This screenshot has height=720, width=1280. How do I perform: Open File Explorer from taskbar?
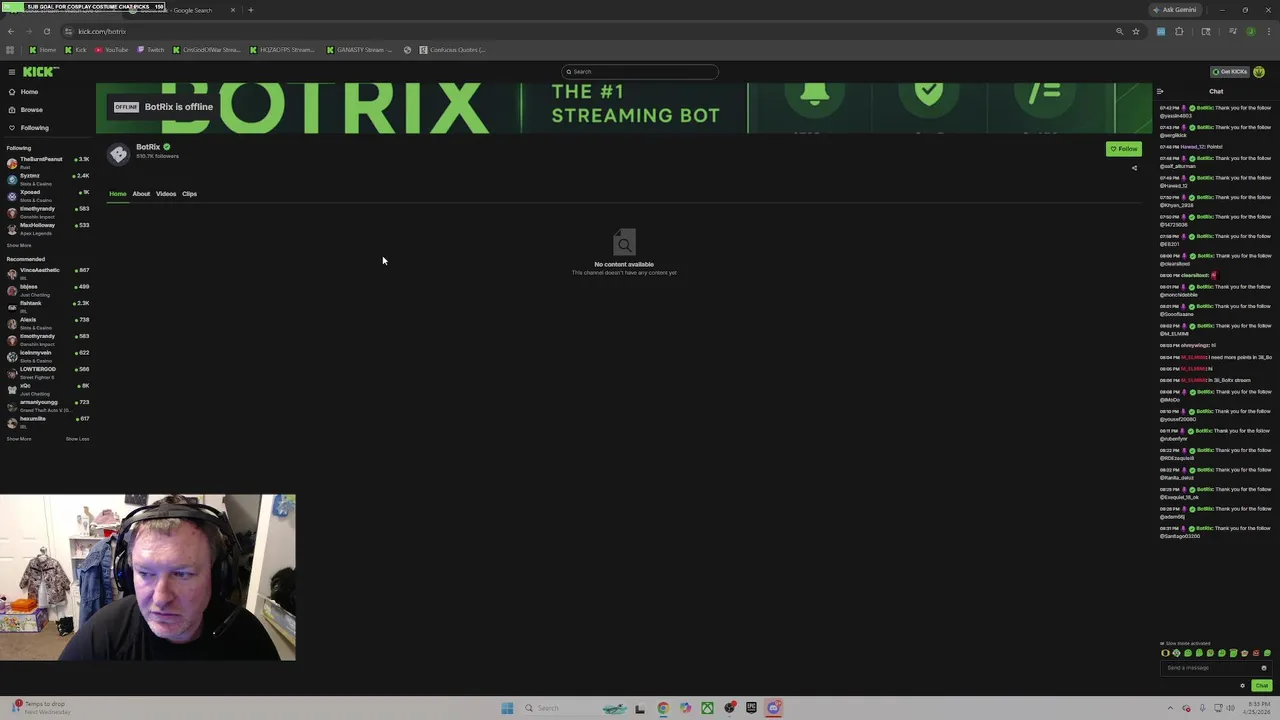tap(640, 708)
